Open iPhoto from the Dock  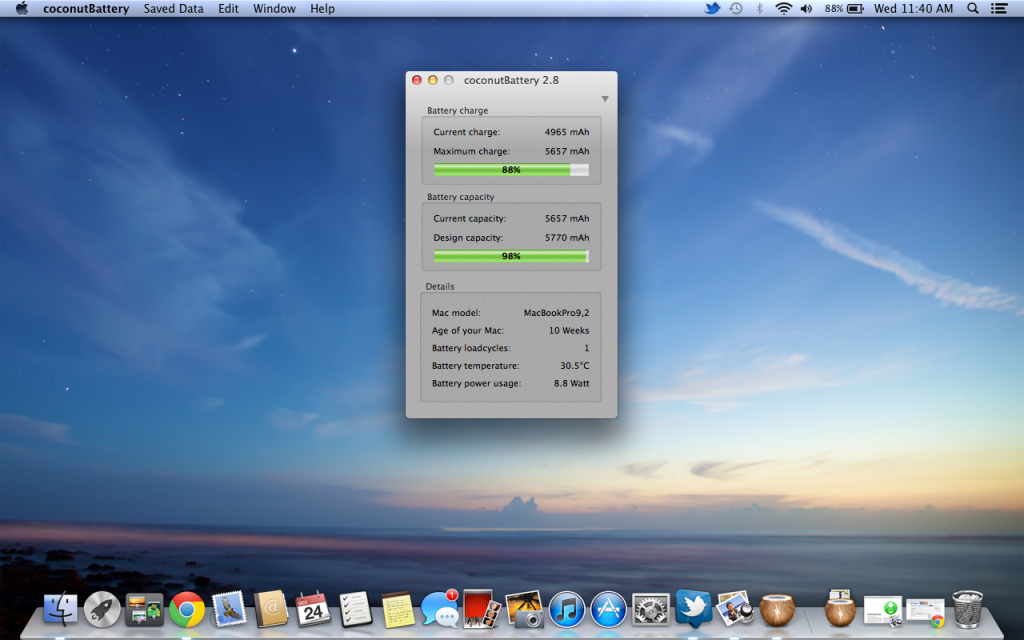tap(524, 609)
